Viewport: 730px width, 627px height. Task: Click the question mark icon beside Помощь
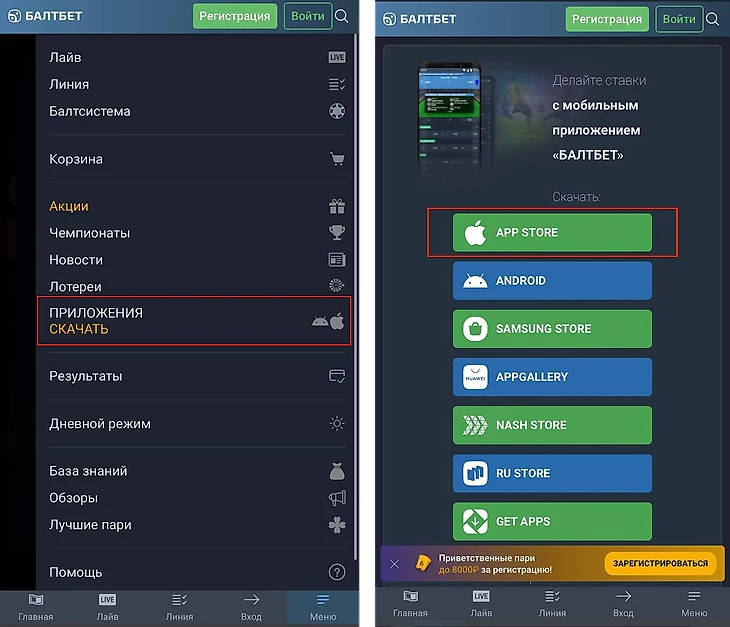point(337,572)
